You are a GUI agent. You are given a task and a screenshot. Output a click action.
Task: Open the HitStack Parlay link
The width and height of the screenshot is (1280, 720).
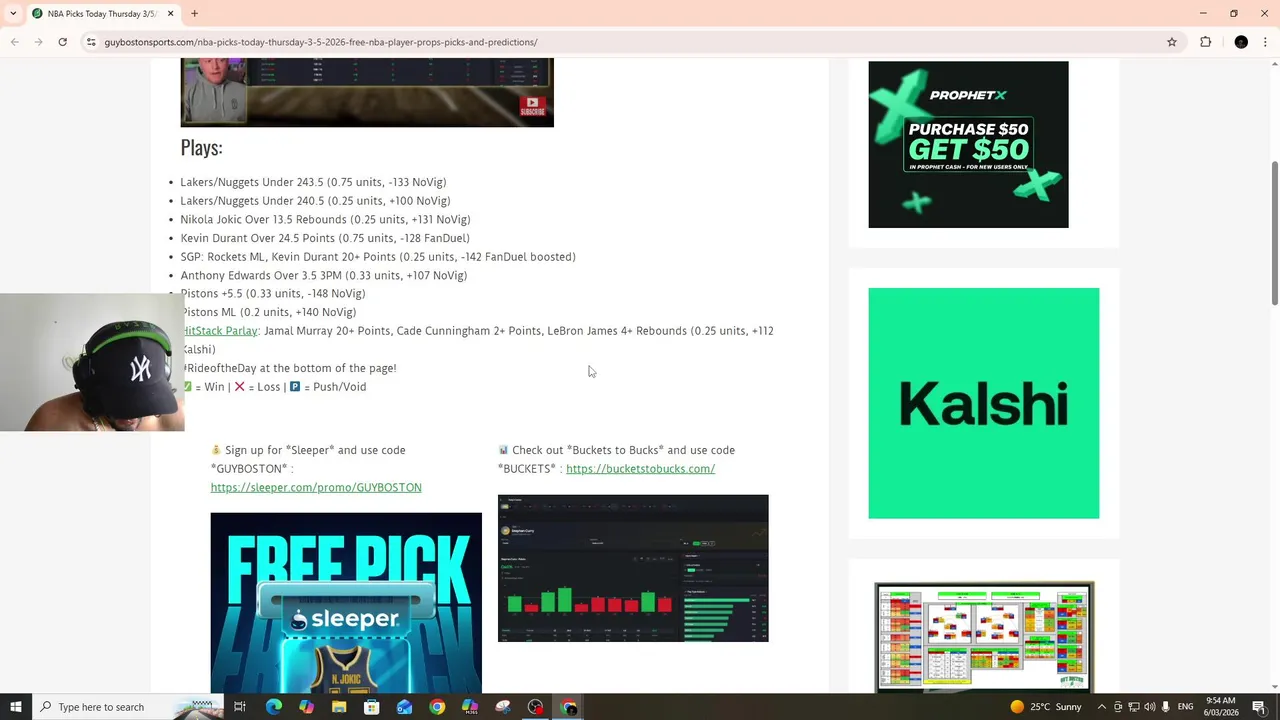click(x=219, y=331)
